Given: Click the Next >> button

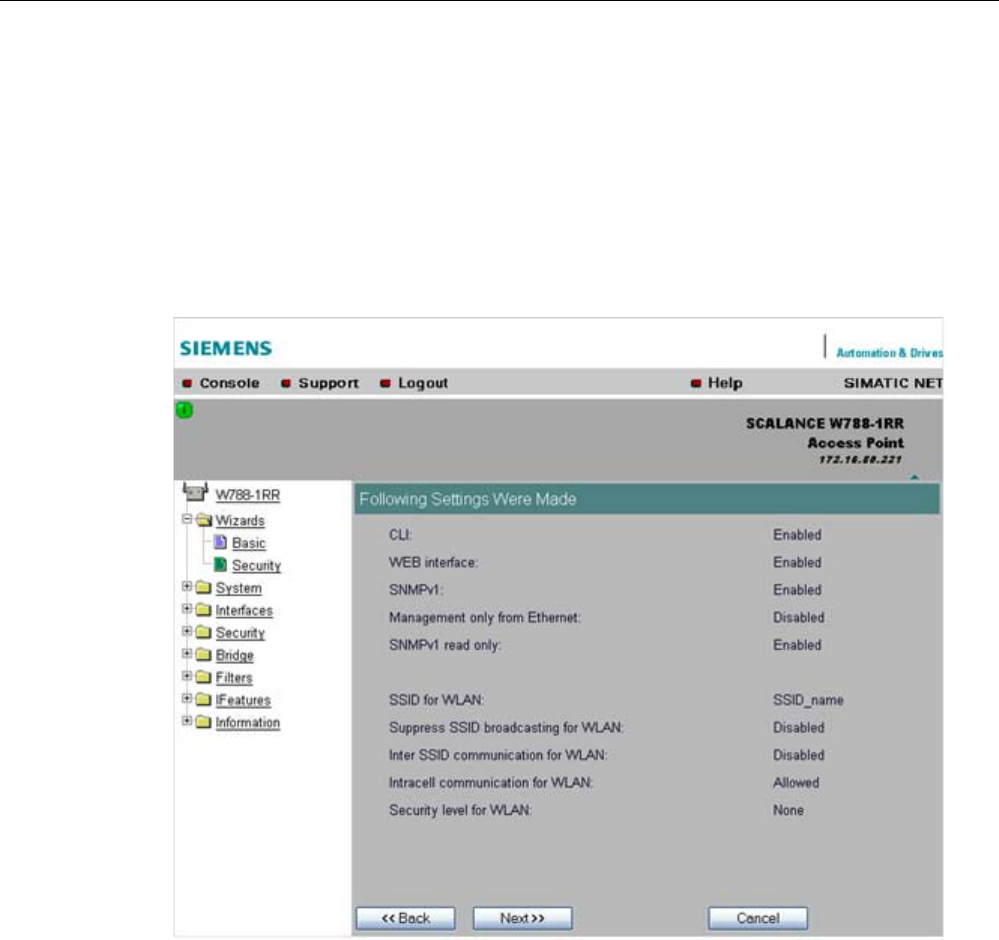Looking at the screenshot, I should point(522,918).
